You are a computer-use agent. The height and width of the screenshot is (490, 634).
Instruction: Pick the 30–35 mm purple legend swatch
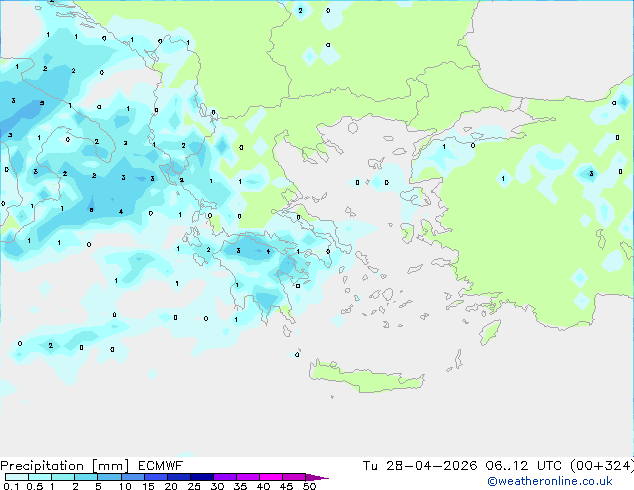[x=224, y=477]
